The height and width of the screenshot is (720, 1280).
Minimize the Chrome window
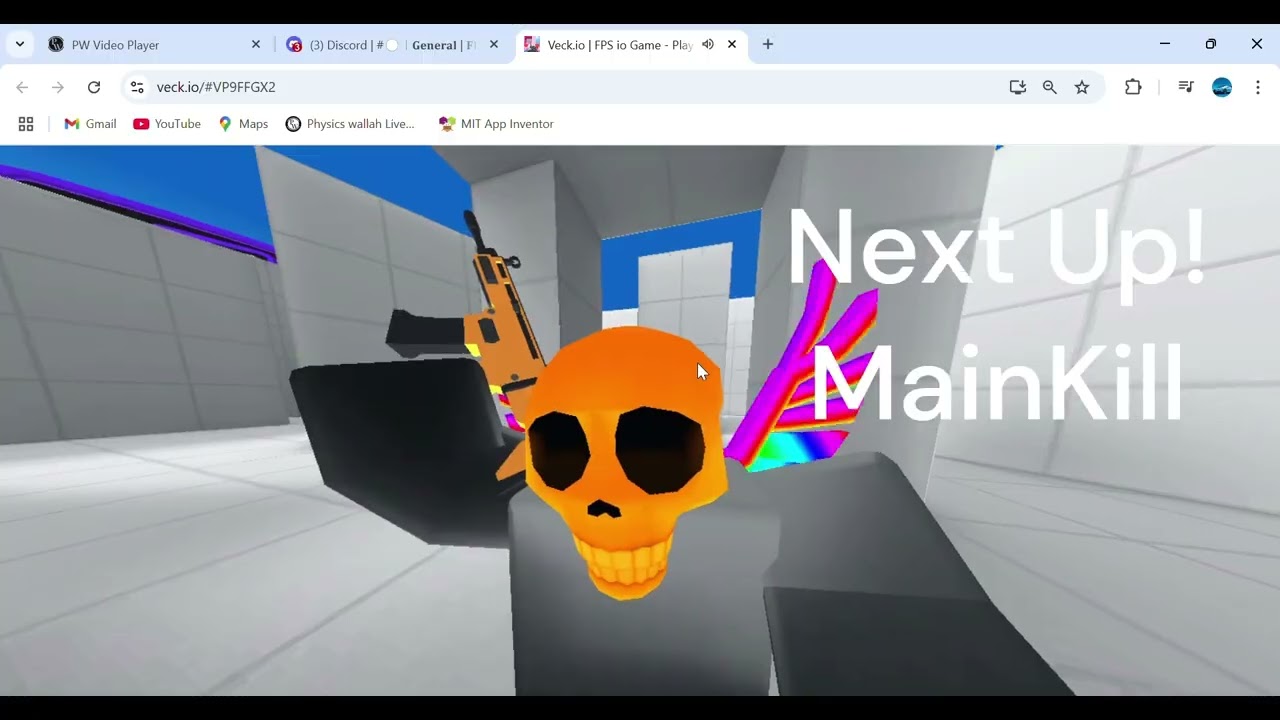tap(1165, 44)
